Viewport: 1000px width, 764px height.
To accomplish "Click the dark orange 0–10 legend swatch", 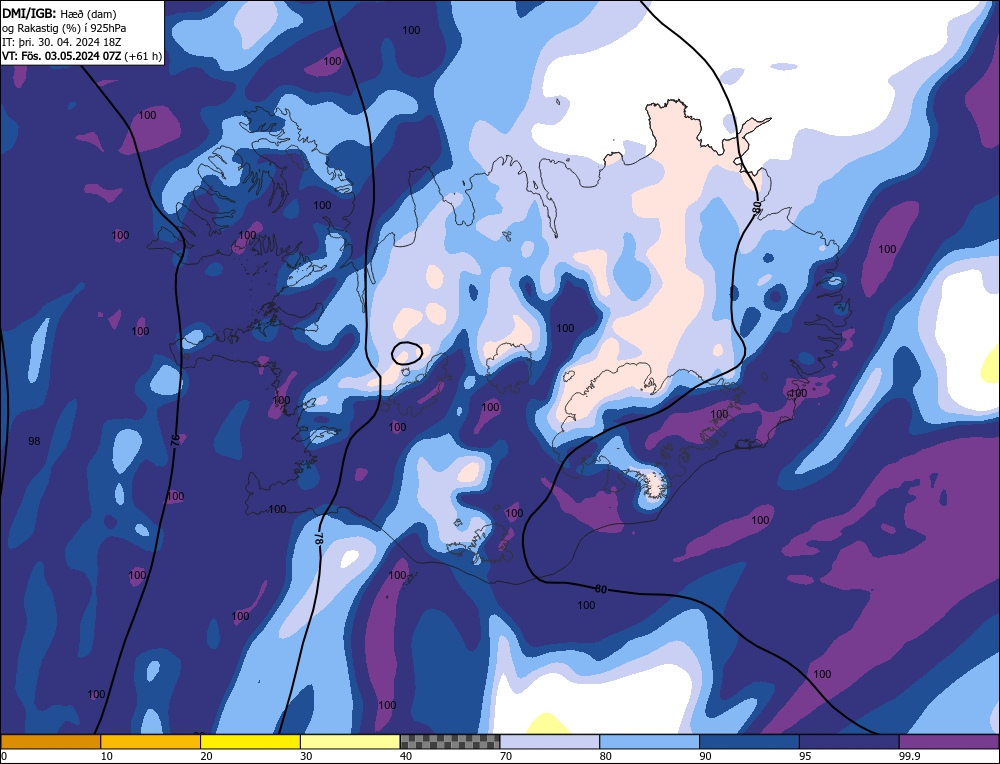I will tap(51, 741).
